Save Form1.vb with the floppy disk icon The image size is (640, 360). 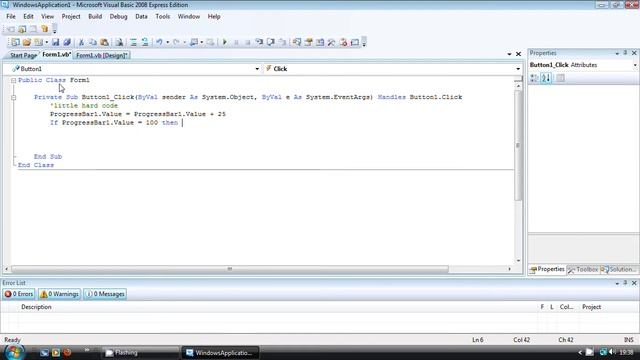(x=56, y=42)
